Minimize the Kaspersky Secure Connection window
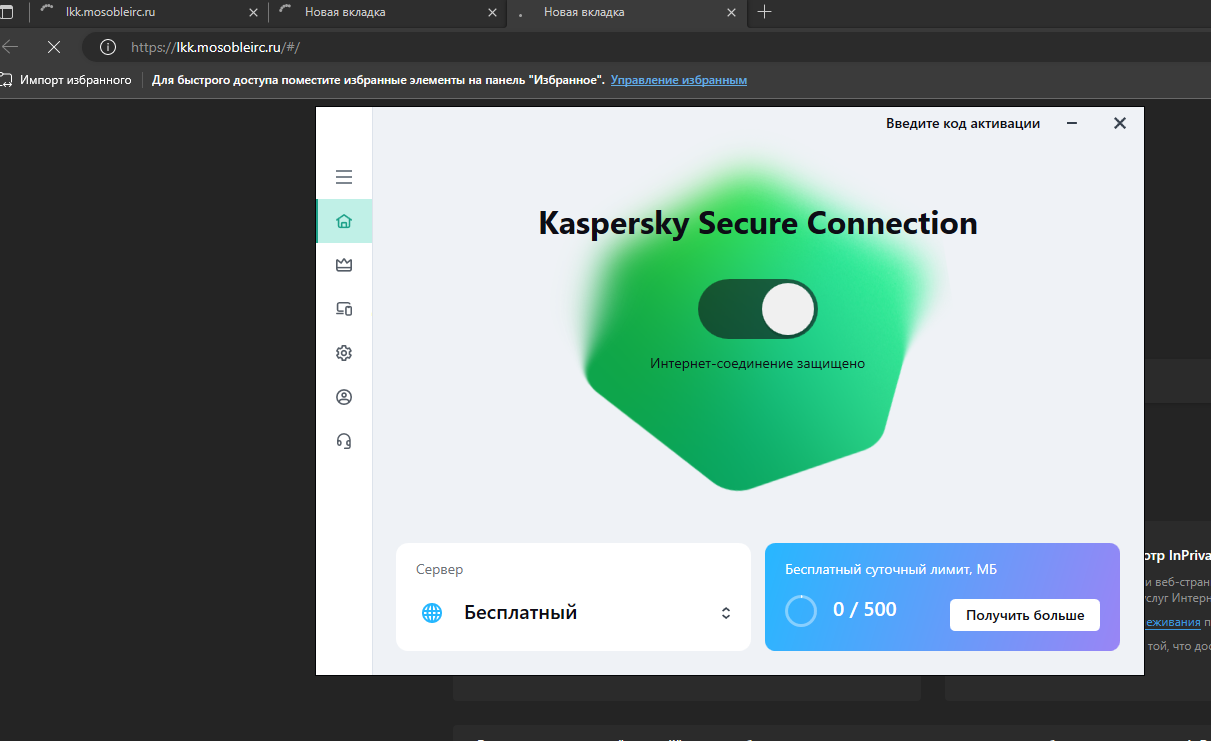This screenshot has height=741, width=1211. 1072,123
